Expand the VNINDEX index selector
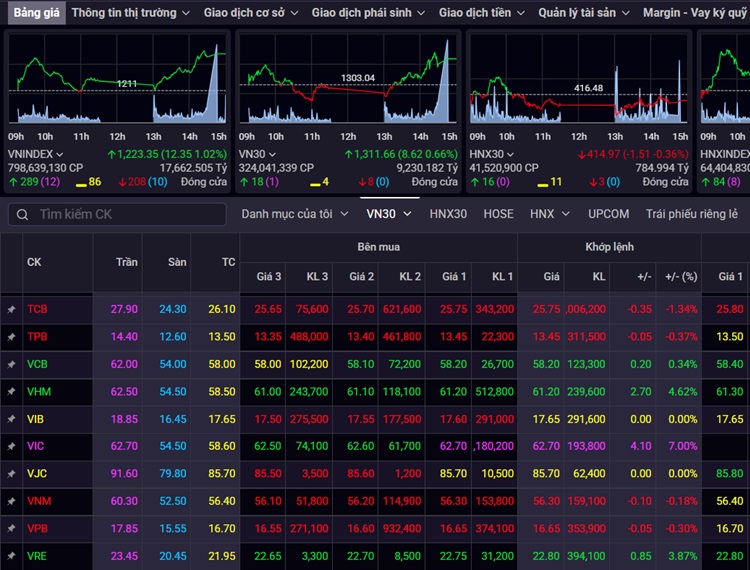Screen dimensions: 750x570 (x=35, y=154)
